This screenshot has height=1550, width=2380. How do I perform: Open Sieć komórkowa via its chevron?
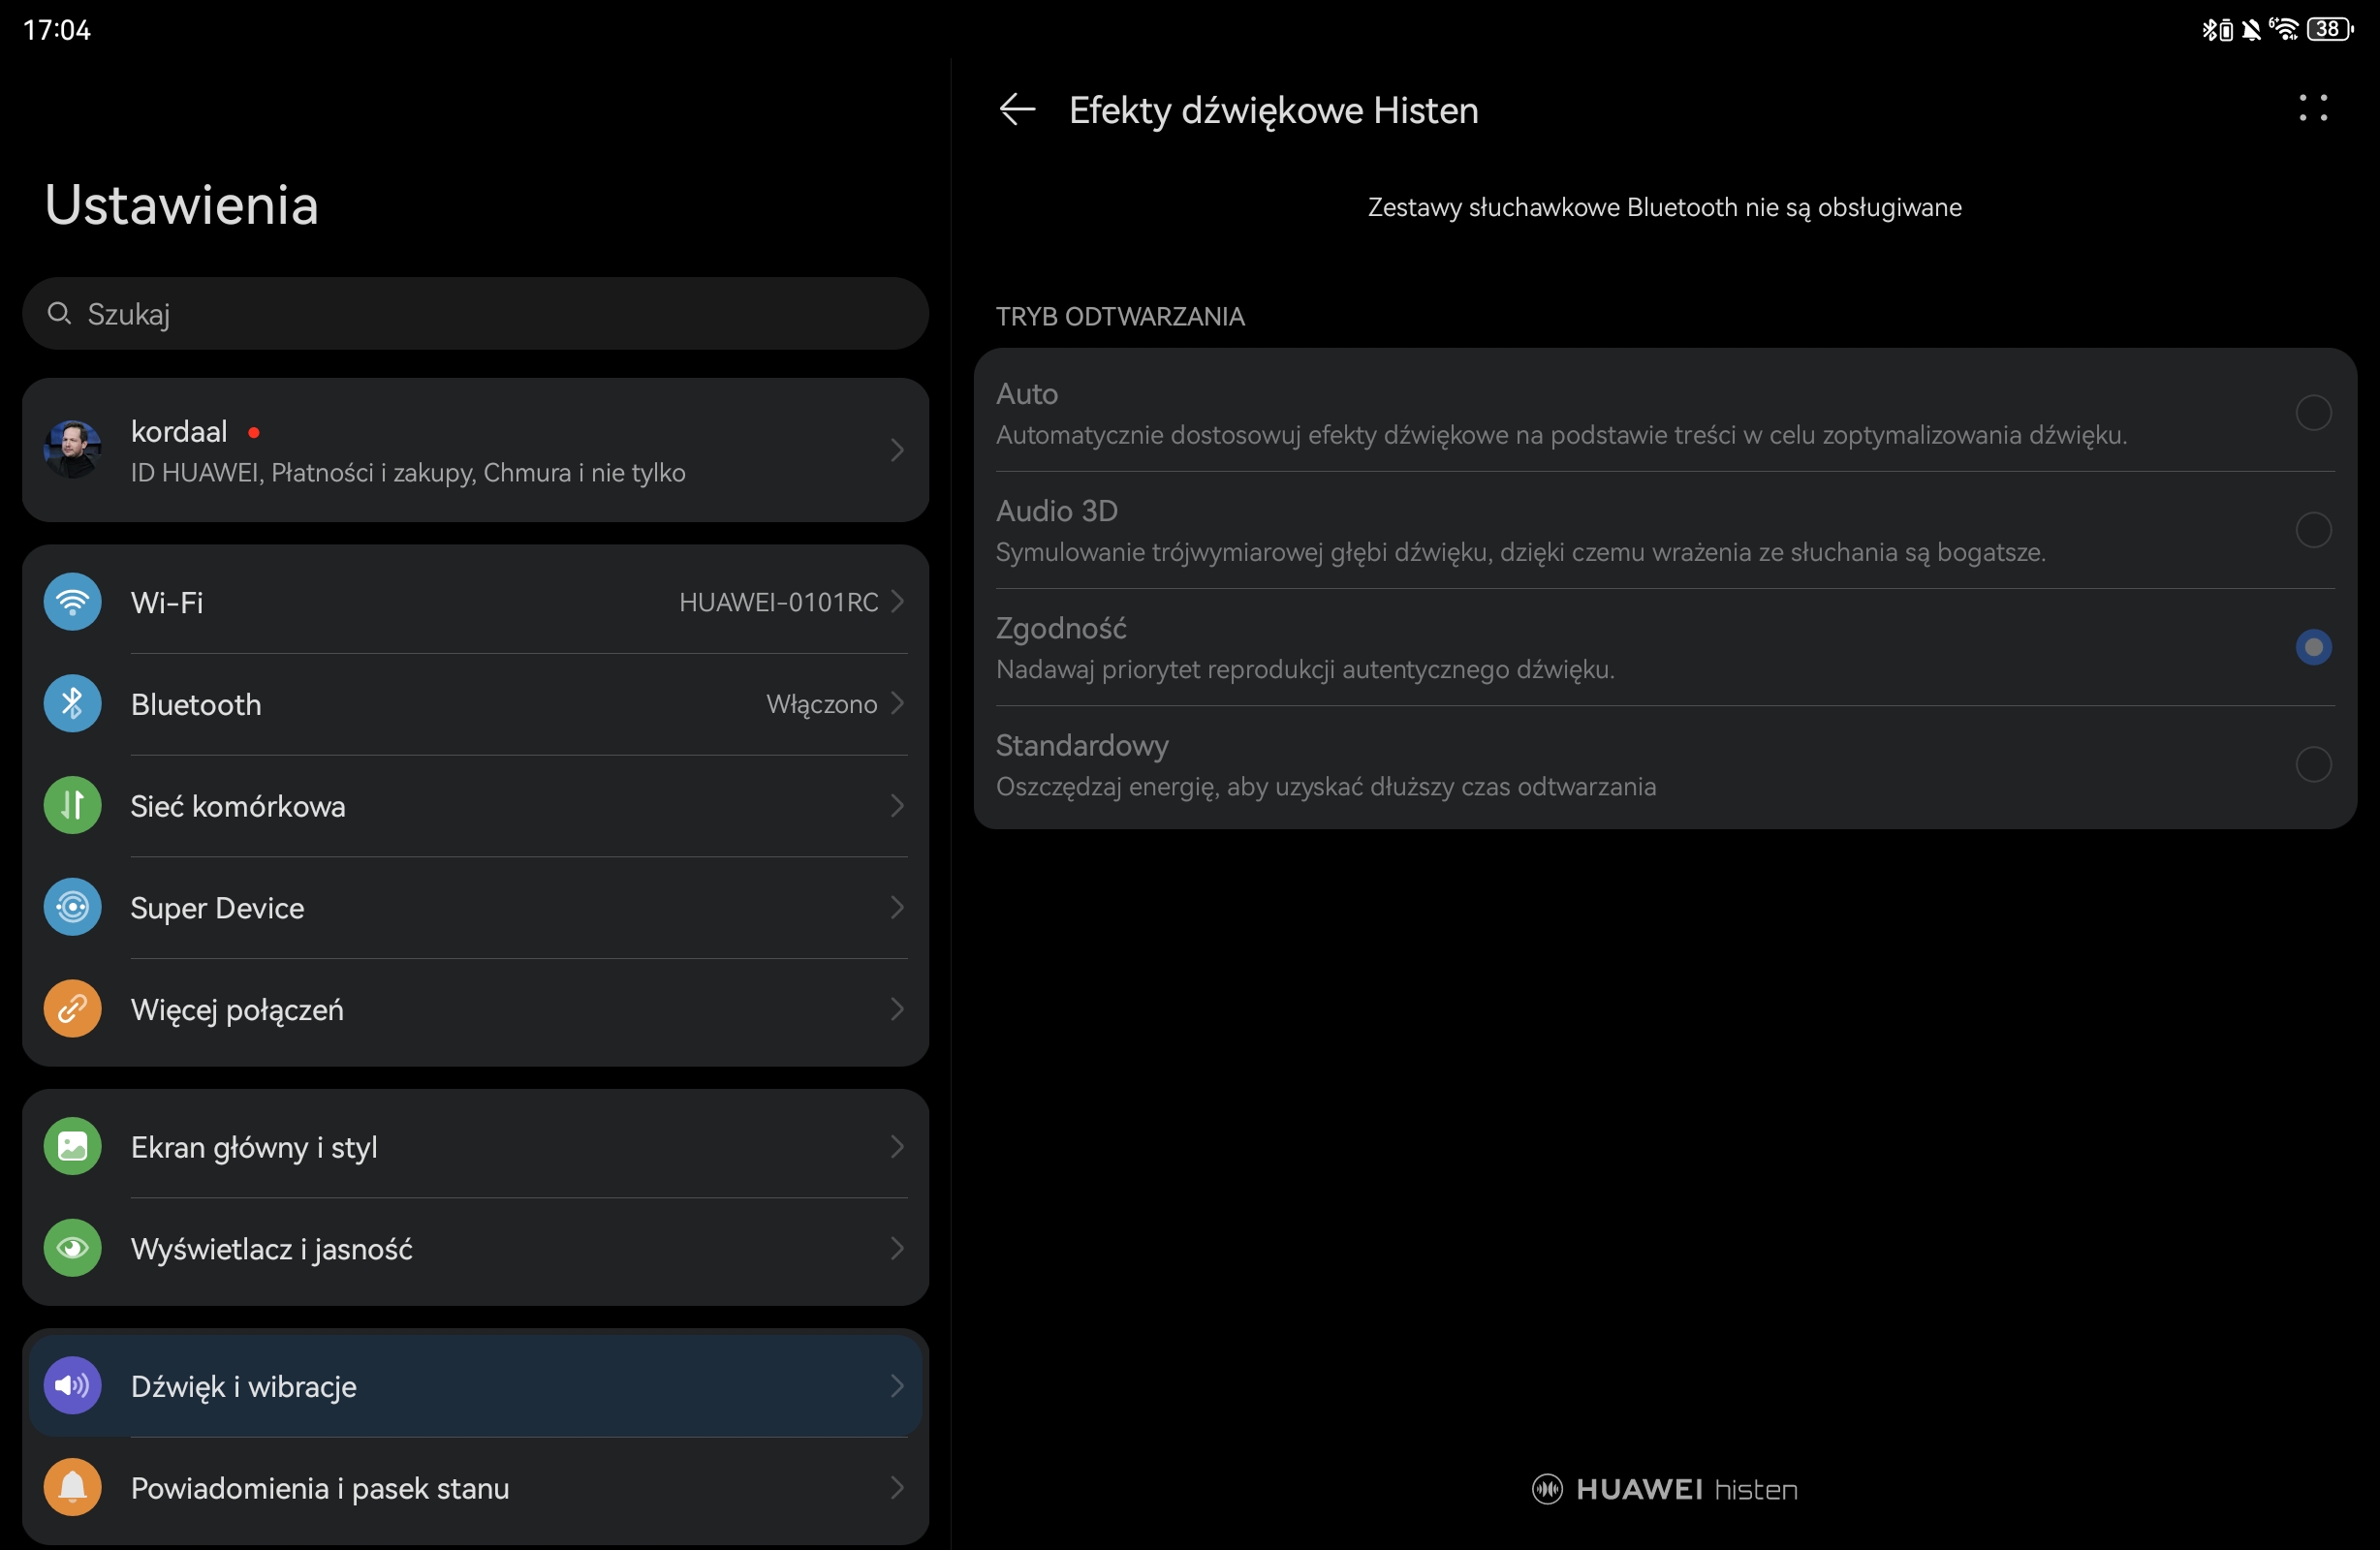click(897, 805)
